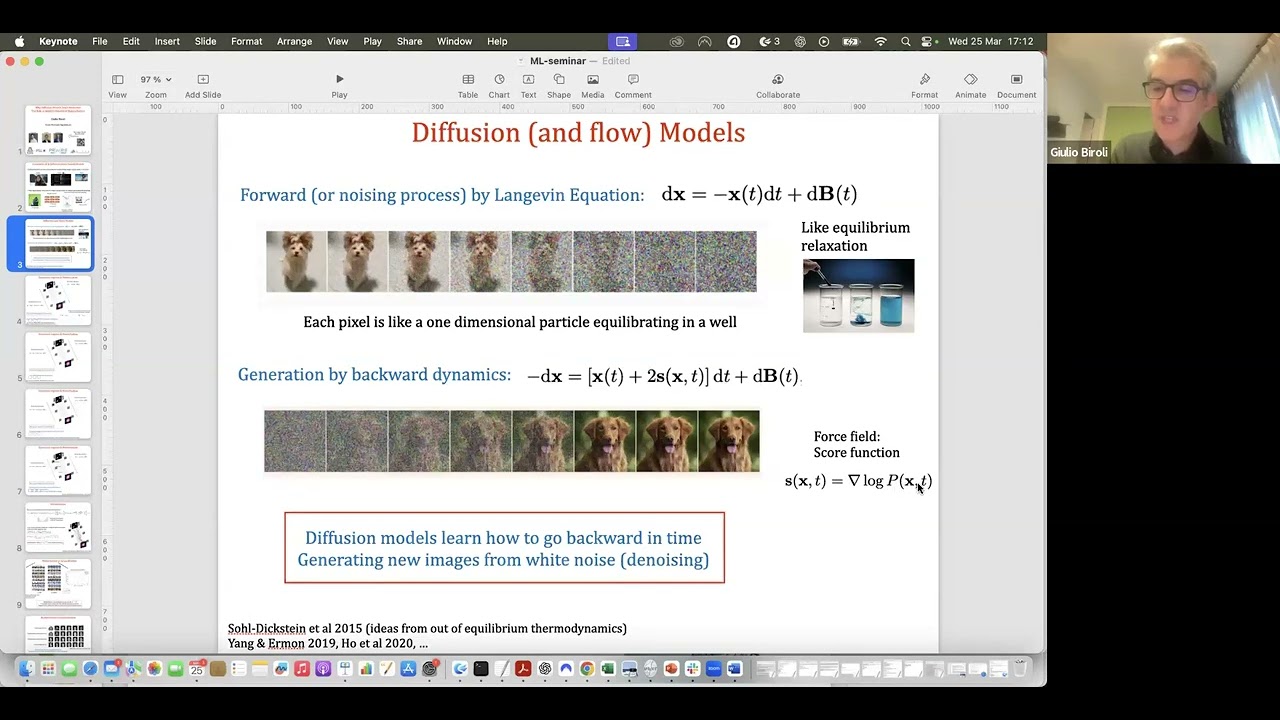Select slide 4 thumbnail in navigator
The image size is (1280, 720).
point(59,300)
